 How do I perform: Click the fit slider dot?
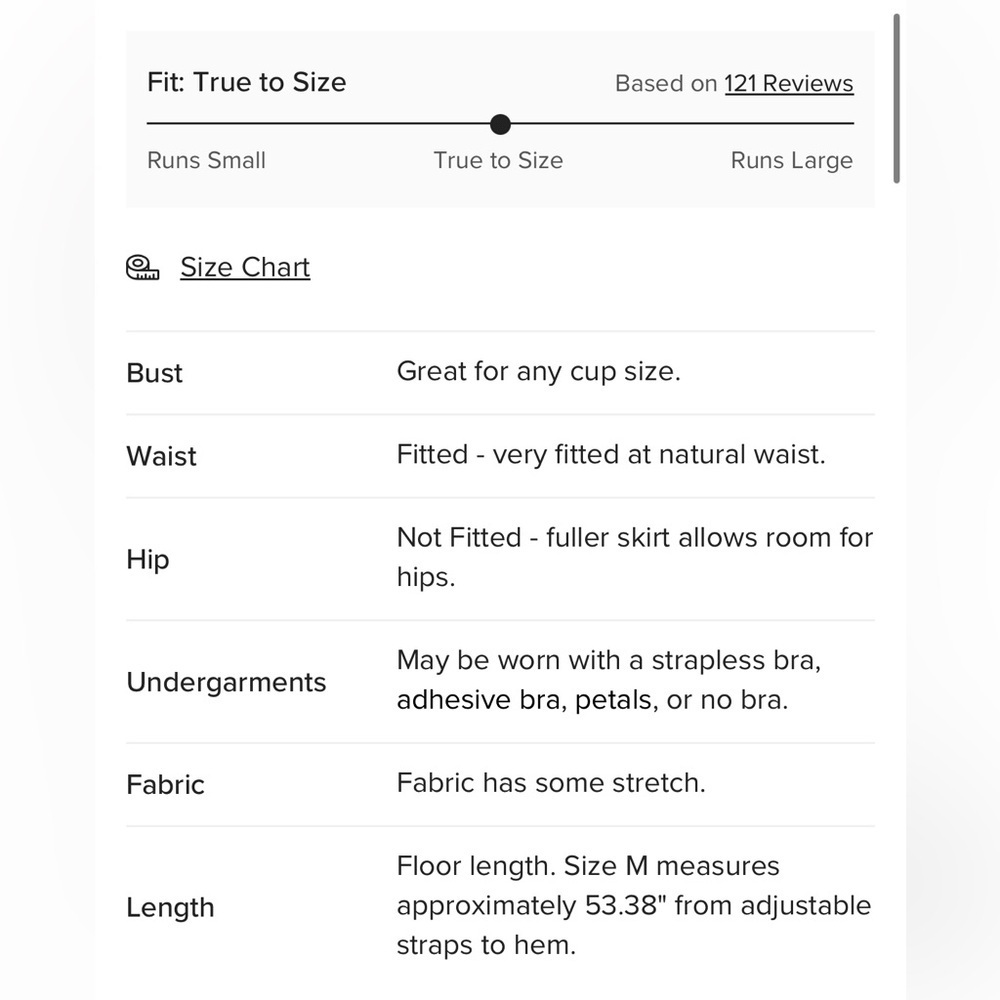point(501,124)
